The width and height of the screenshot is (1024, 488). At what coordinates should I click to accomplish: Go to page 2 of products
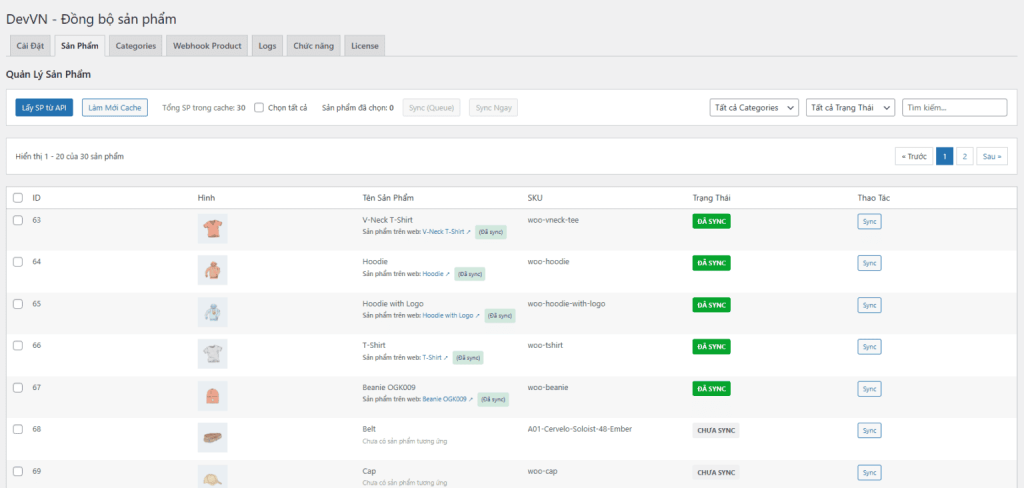click(x=964, y=156)
